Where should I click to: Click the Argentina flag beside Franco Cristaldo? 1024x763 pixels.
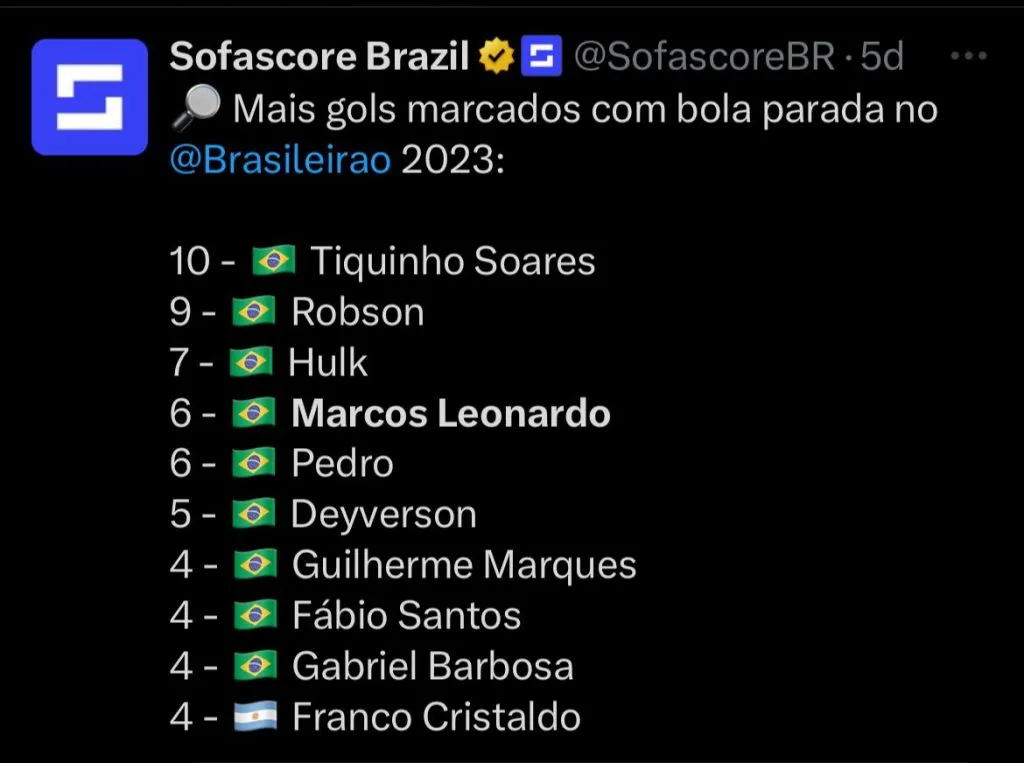tap(254, 717)
